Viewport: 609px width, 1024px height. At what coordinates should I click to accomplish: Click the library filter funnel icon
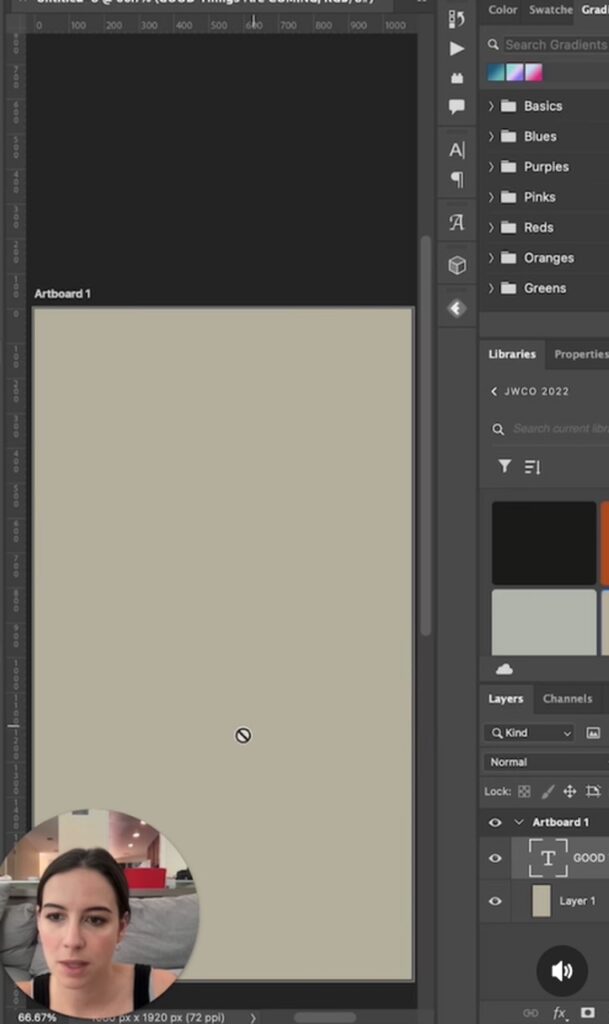coord(505,466)
